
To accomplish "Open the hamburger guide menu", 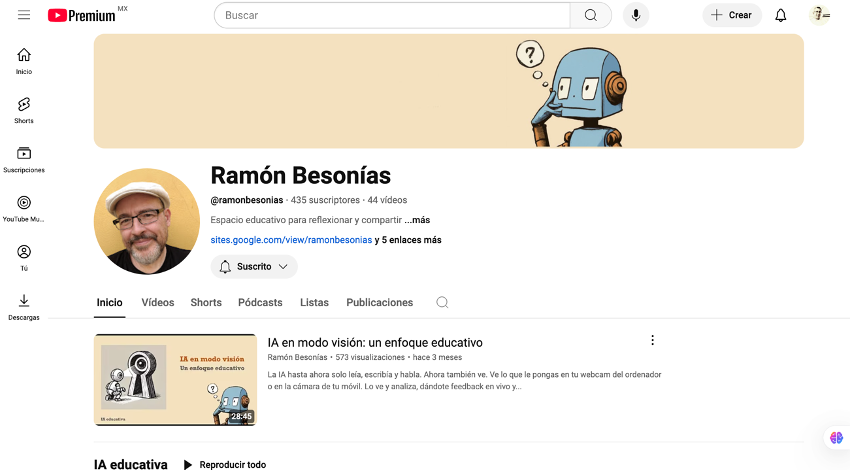I will point(24,15).
